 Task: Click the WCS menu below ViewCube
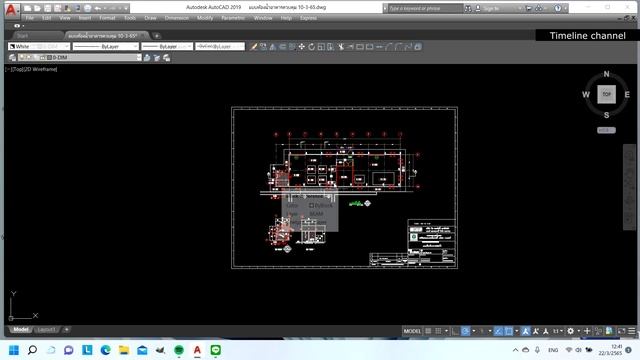click(606, 130)
